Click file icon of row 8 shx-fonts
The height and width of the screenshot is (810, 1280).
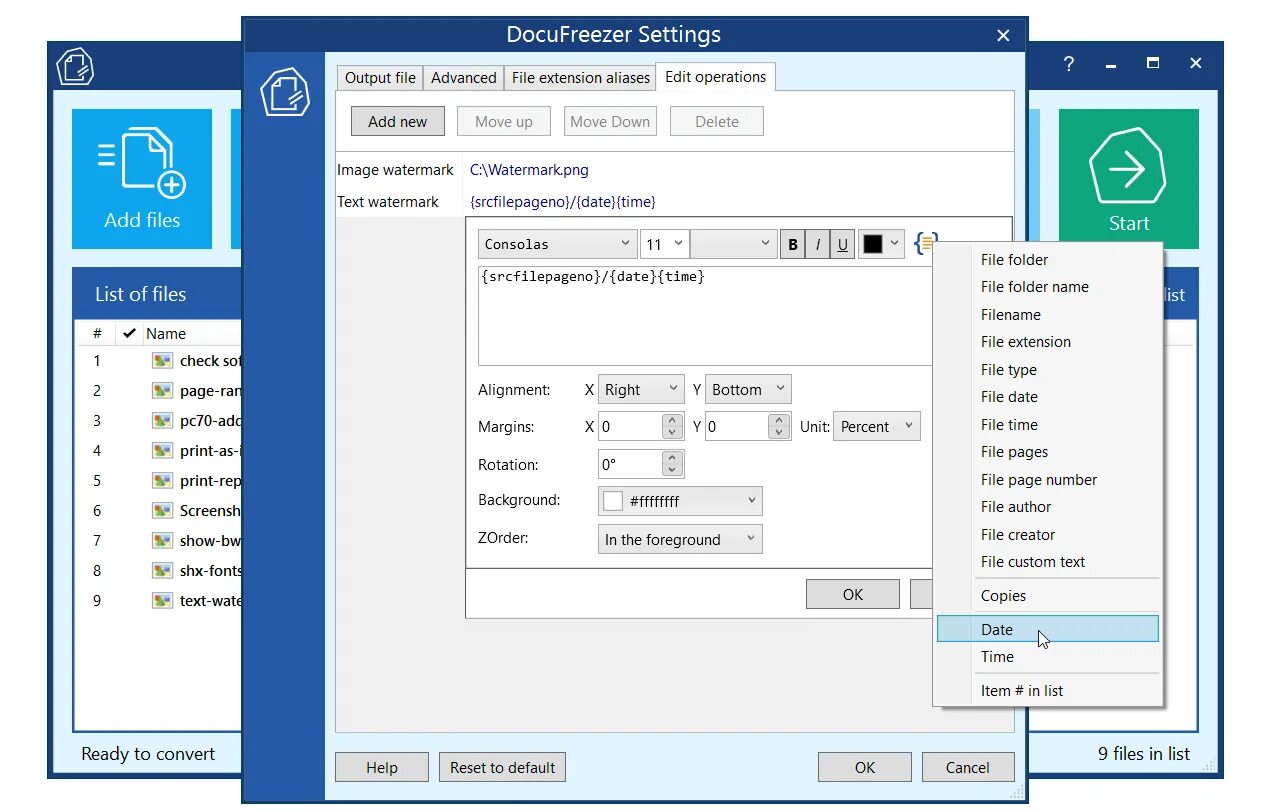pyautogui.click(x=162, y=571)
